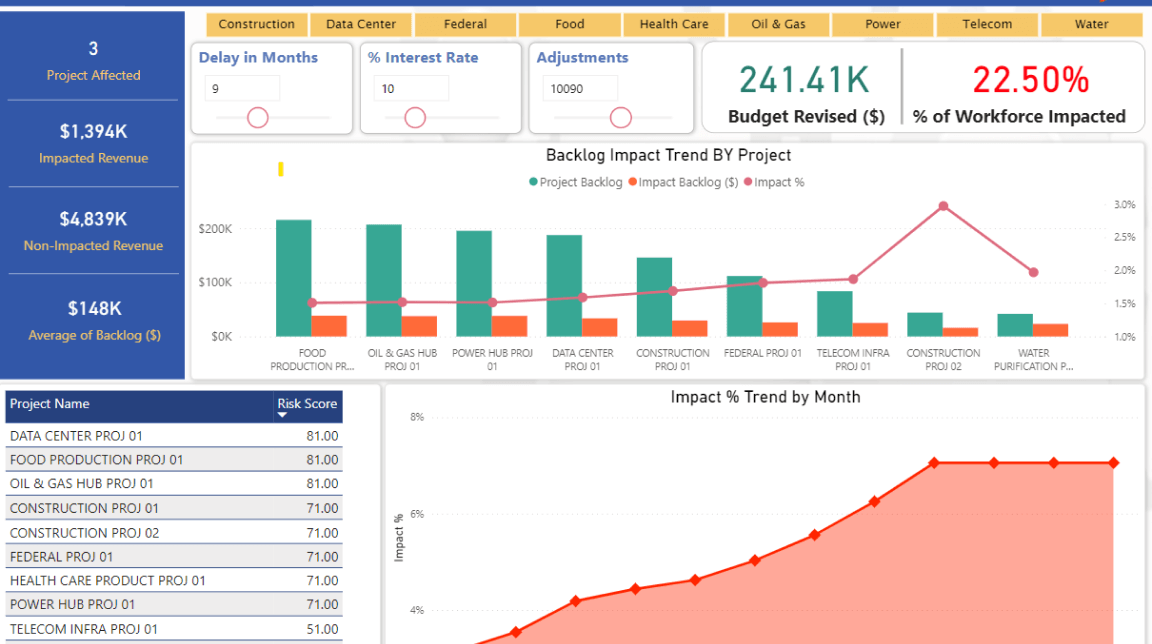Focus the Adjustments value field showing 10090
1152x644 pixels.
click(580, 89)
